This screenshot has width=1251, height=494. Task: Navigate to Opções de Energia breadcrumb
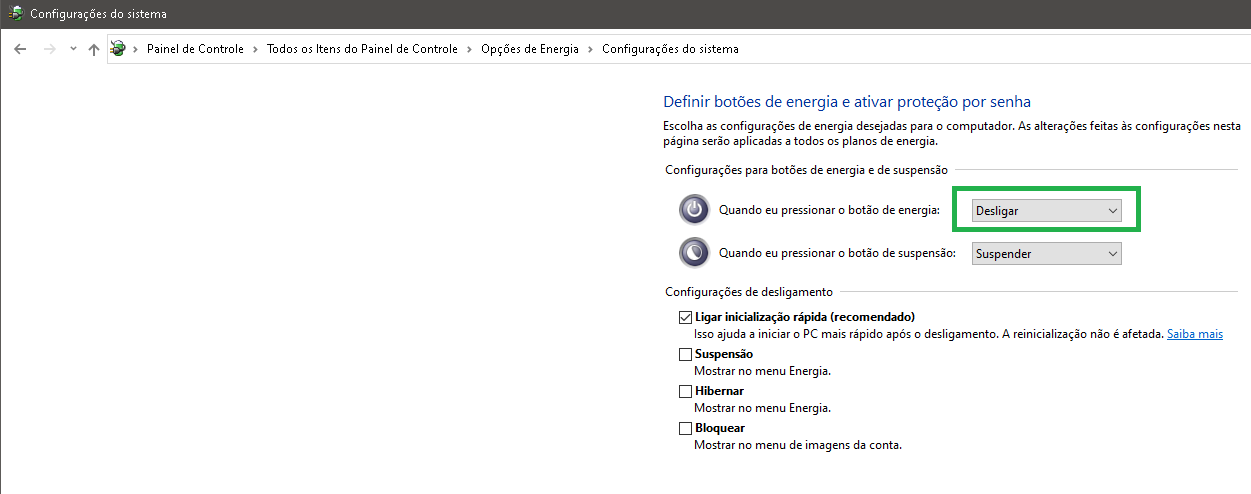529,49
